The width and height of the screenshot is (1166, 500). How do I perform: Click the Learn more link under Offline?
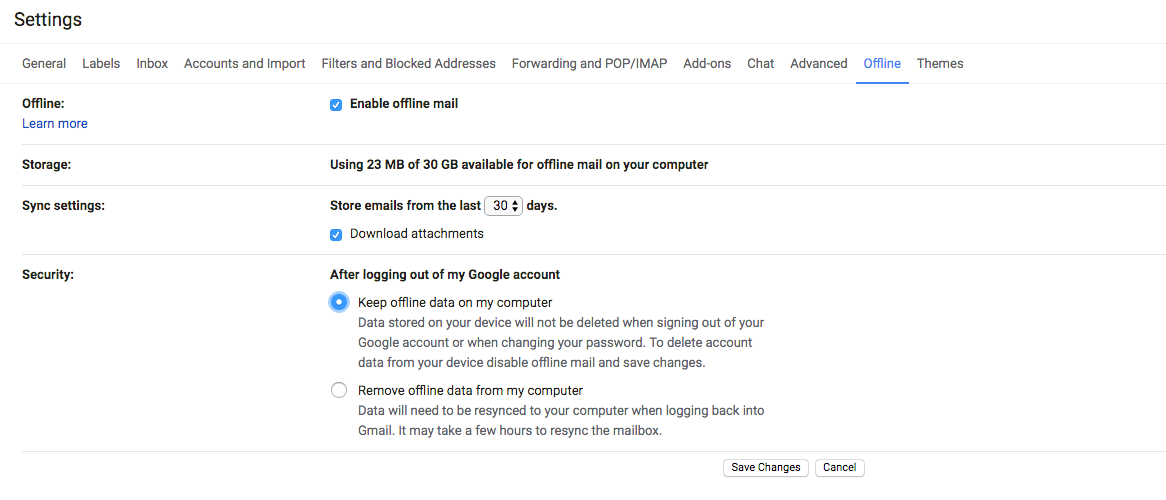pos(55,124)
